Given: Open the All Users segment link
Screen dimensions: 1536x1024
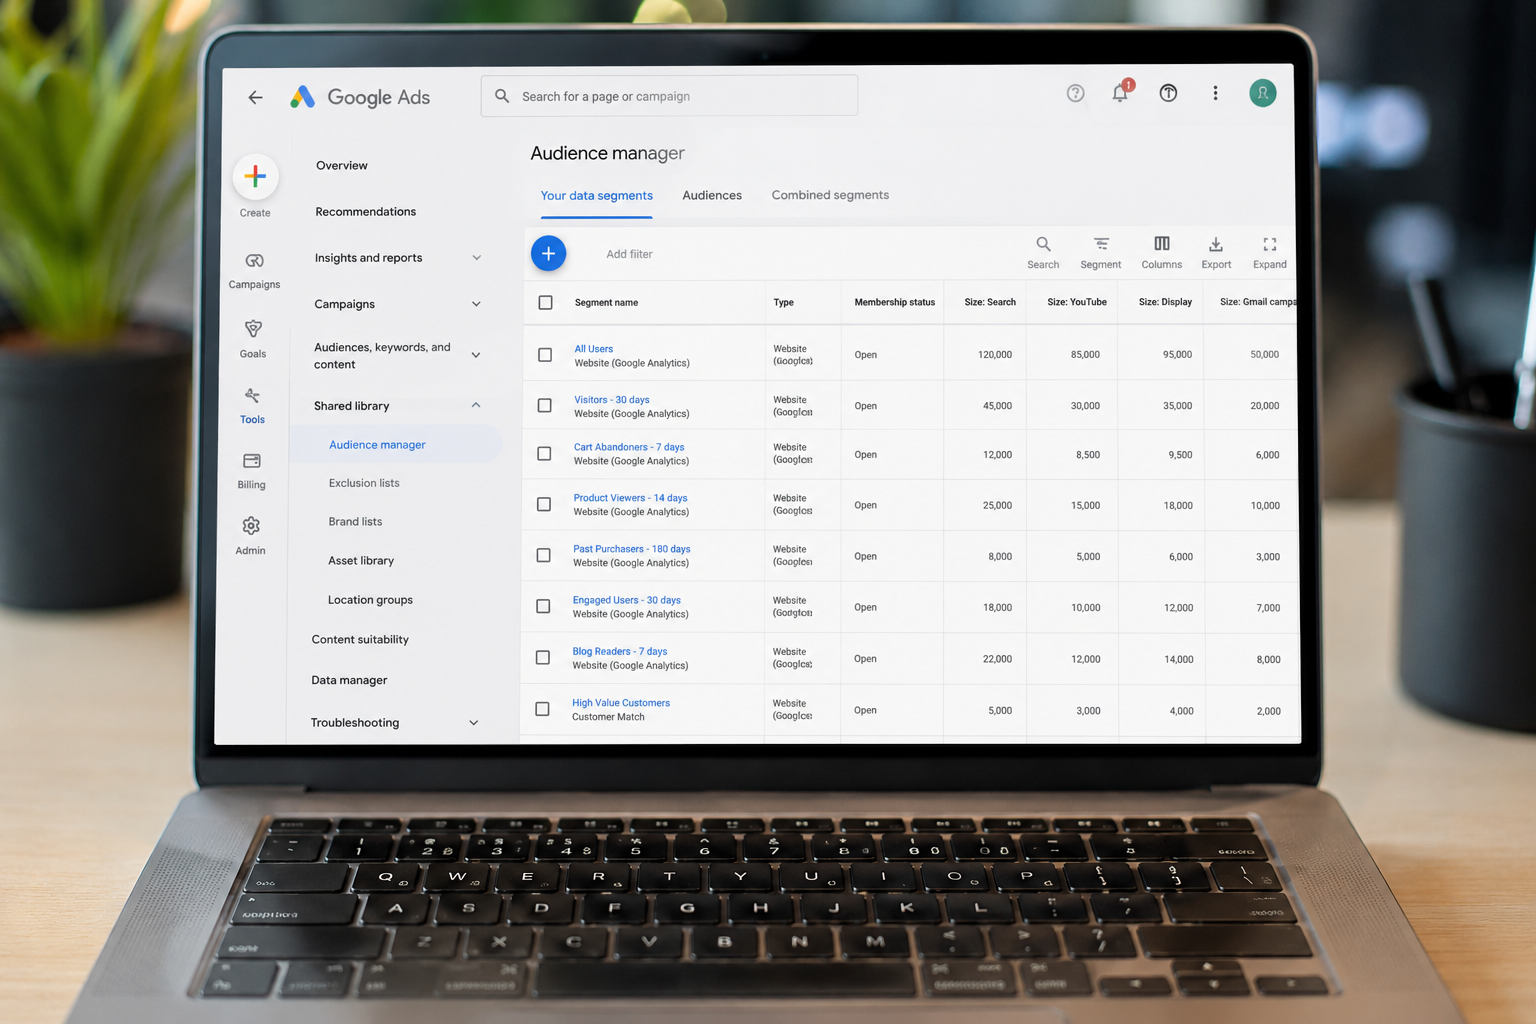Looking at the screenshot, I should point(593,349).
